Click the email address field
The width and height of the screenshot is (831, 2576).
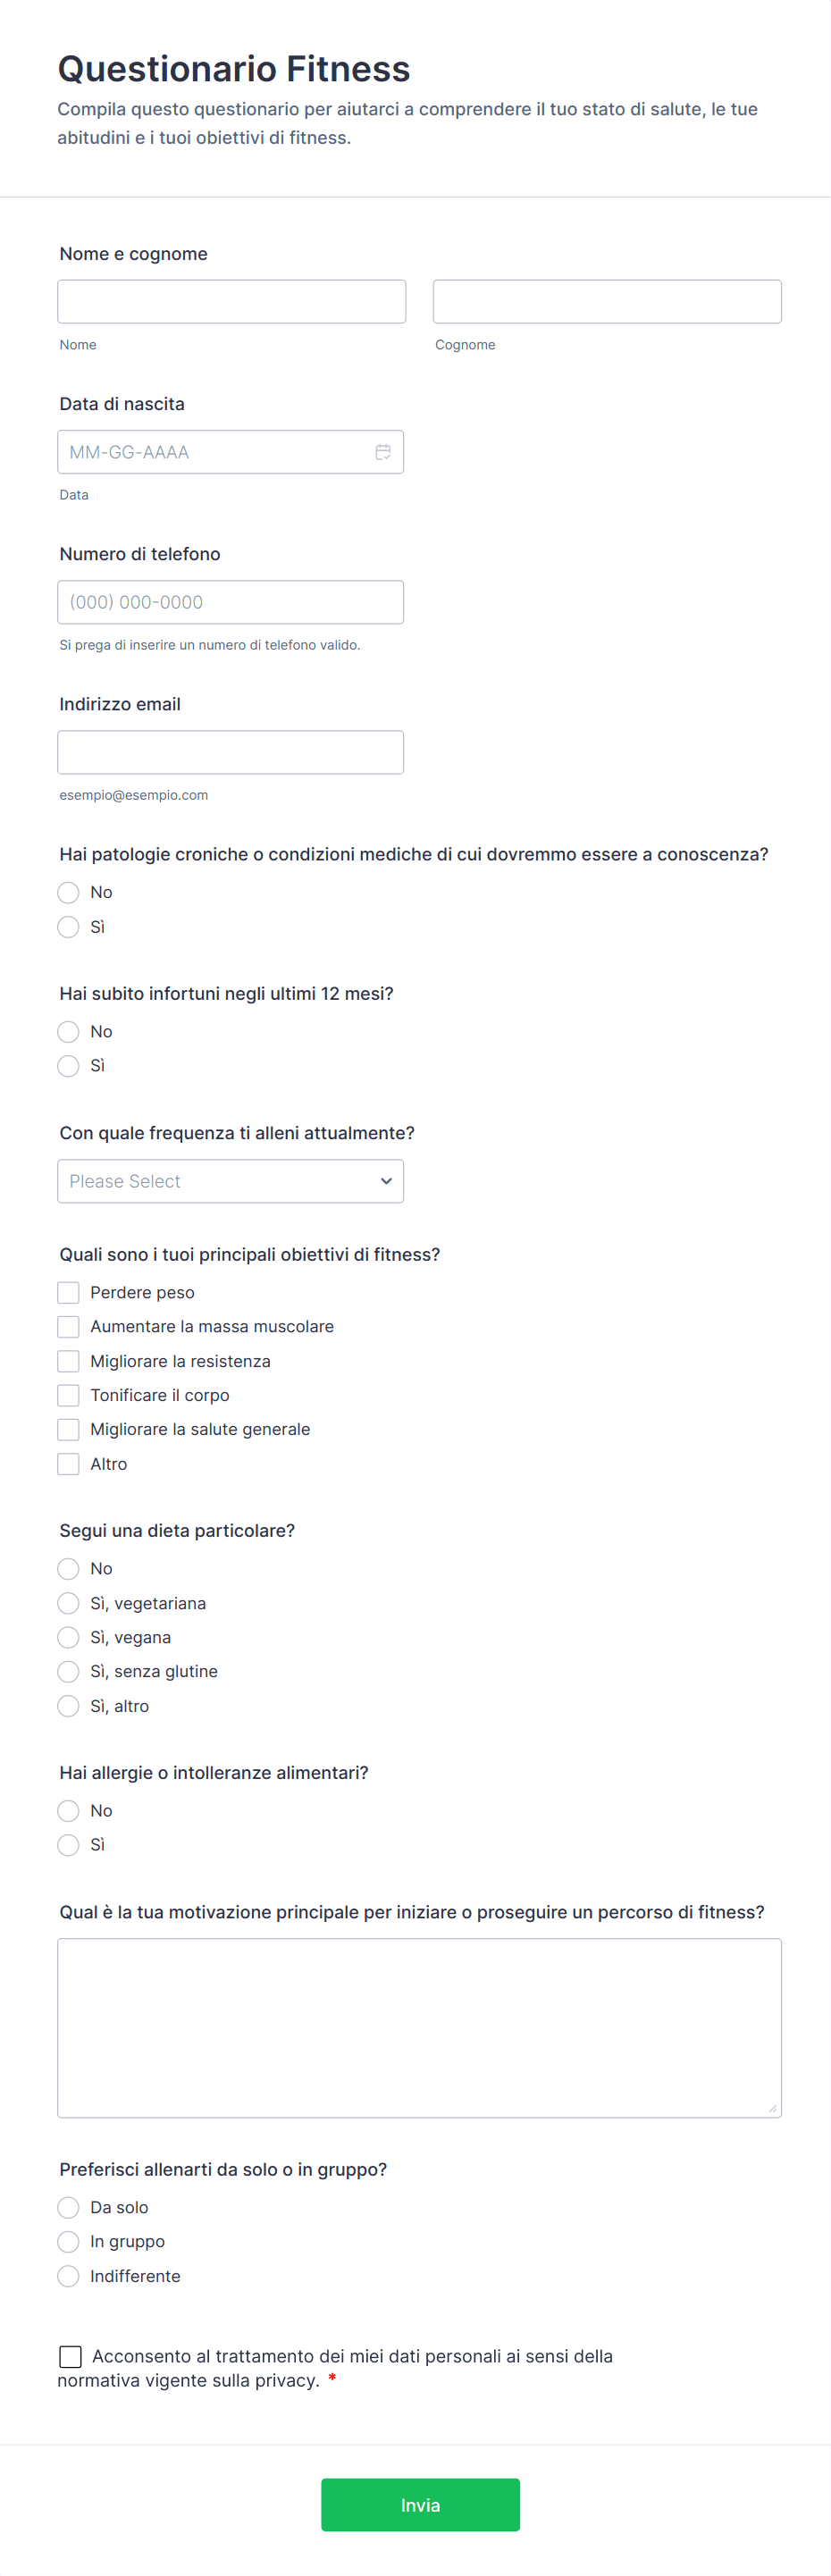230,752
